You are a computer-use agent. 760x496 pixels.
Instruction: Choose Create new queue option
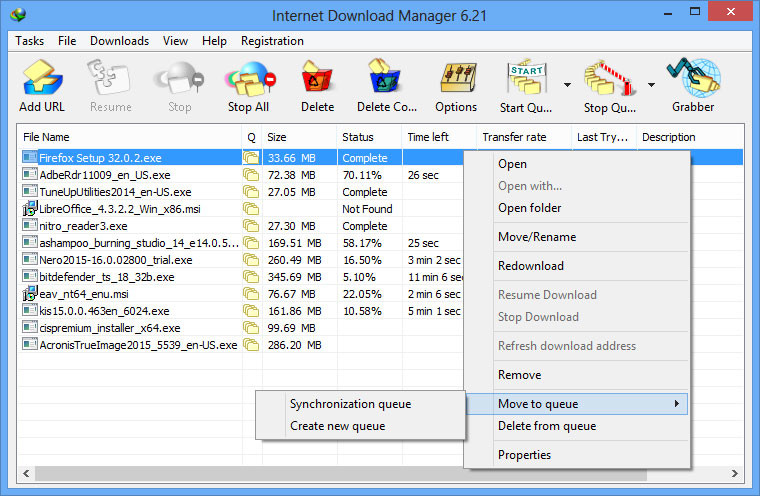pyautogui.click(x=337, y=426)
